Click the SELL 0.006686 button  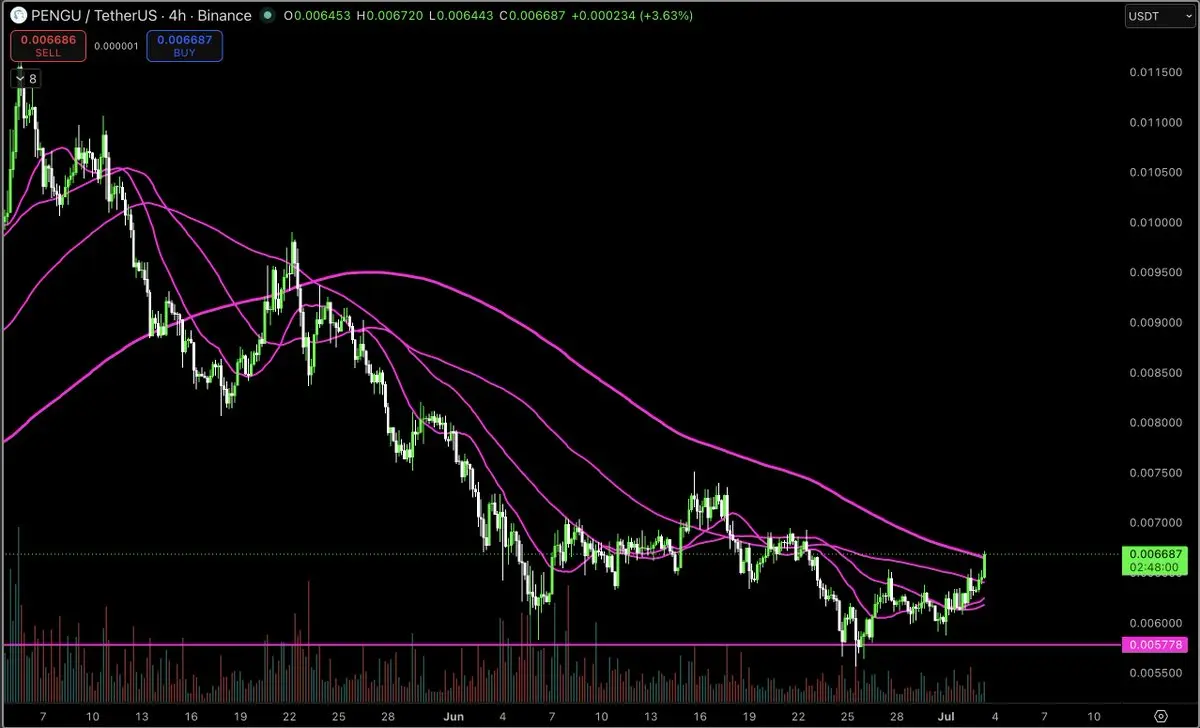click(48, 46)
